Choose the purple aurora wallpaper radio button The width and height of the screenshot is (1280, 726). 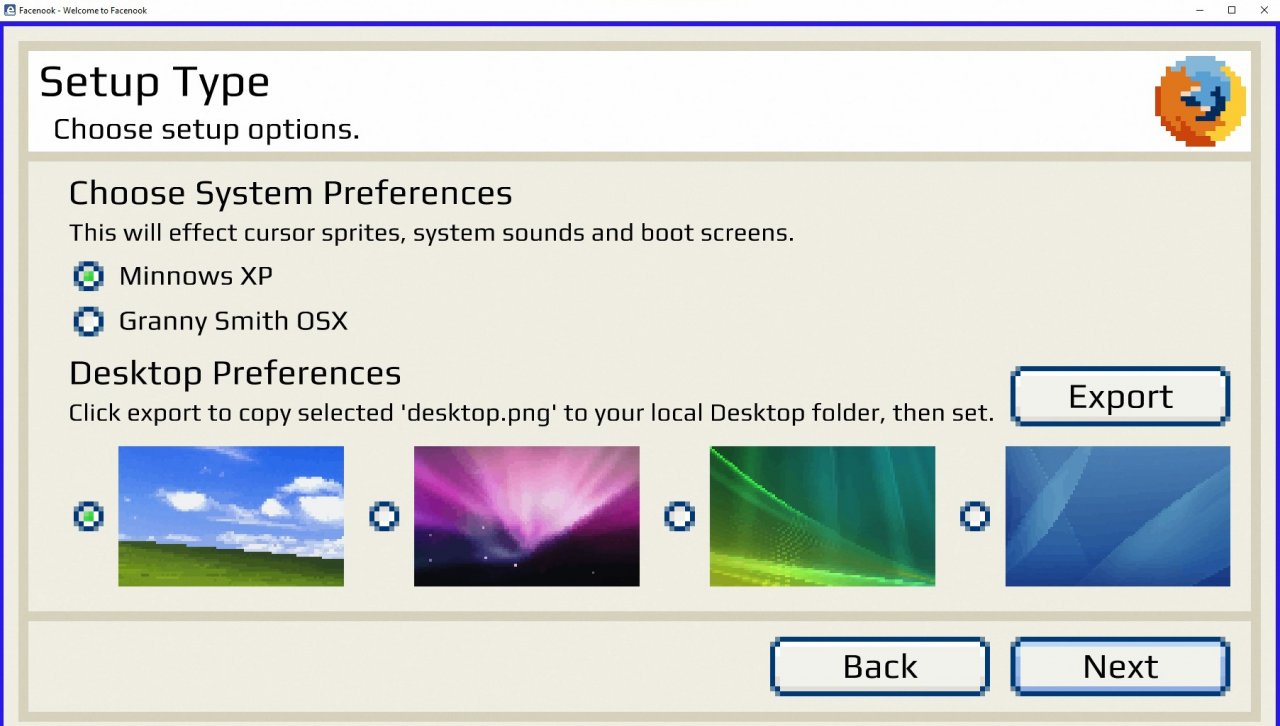(x=384, y=516)
